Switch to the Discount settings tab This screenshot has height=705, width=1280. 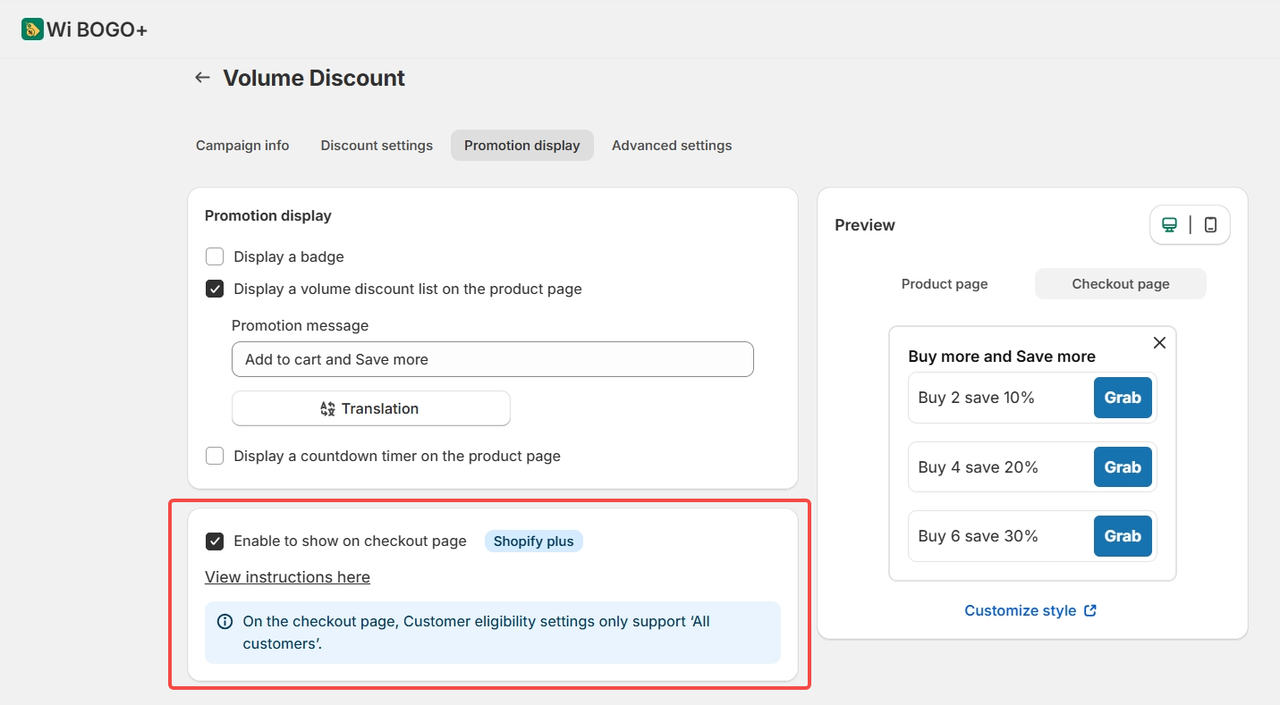click(x=377, y=145)
